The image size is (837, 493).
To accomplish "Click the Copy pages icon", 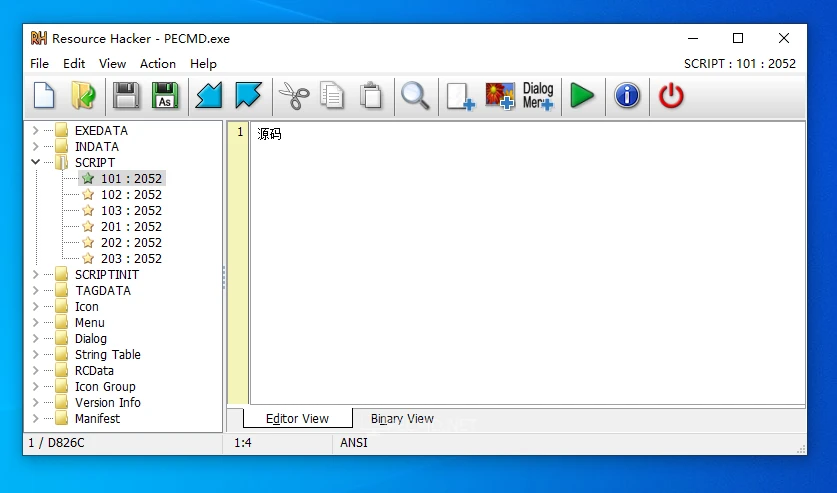I will click(x=331, y=96).
